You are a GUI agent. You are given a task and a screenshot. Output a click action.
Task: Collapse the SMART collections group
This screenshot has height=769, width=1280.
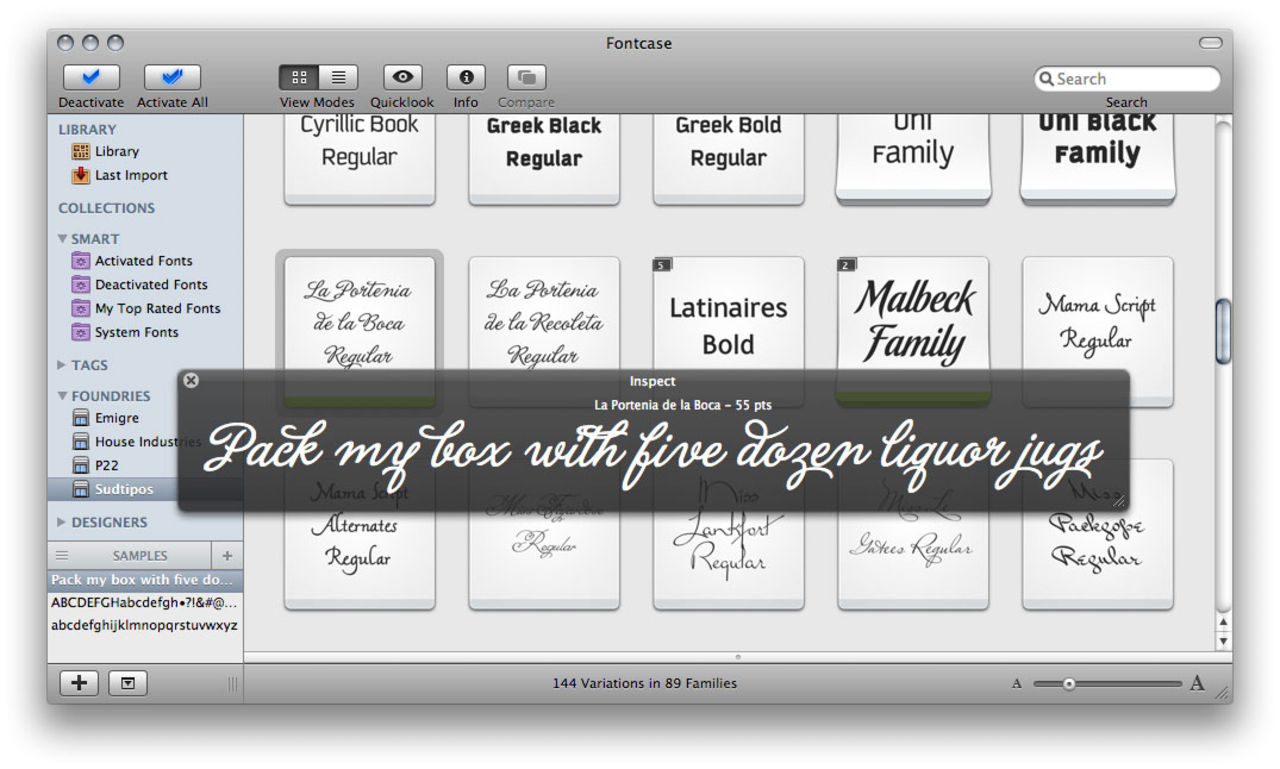pos(63,239)
